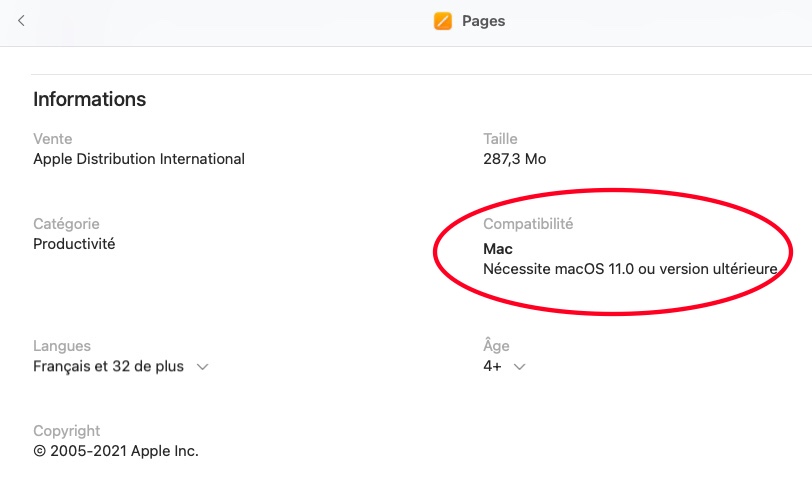Click the Taille label
Image resolution: width=812 pixels, height=480 pixels.
click(500, 139)
